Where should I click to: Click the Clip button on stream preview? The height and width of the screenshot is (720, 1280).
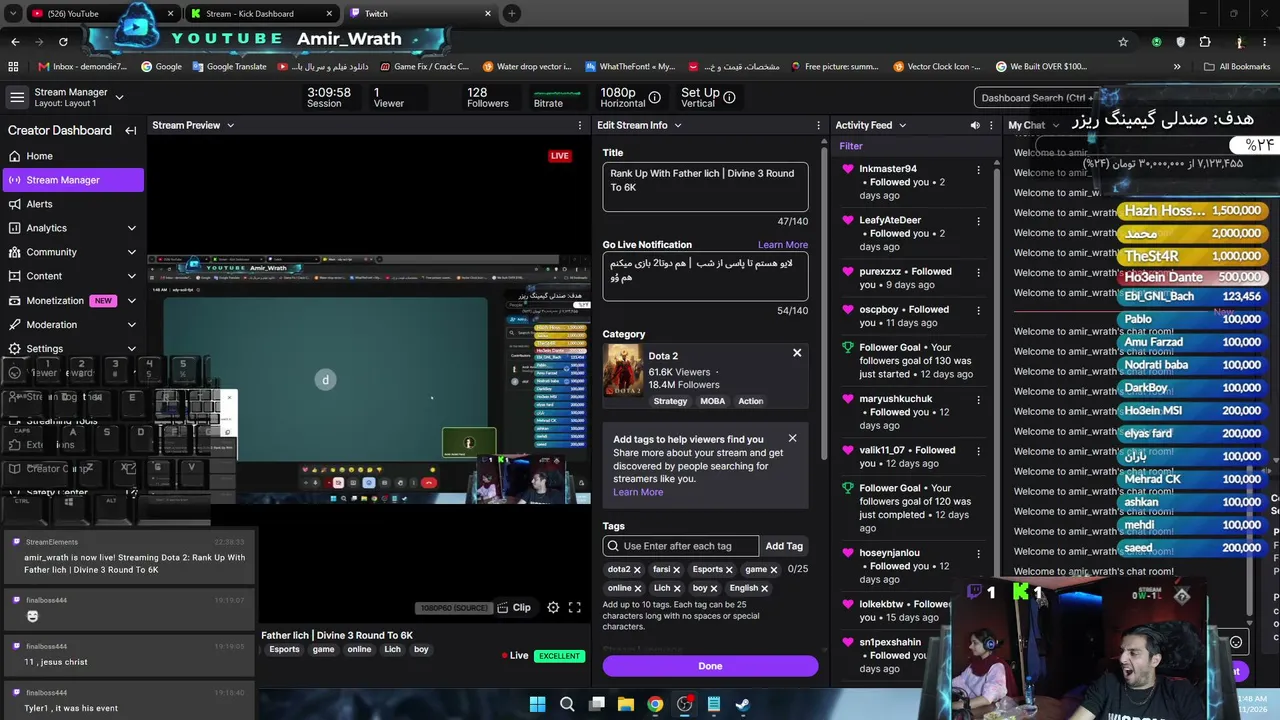(x=515, y=607)
